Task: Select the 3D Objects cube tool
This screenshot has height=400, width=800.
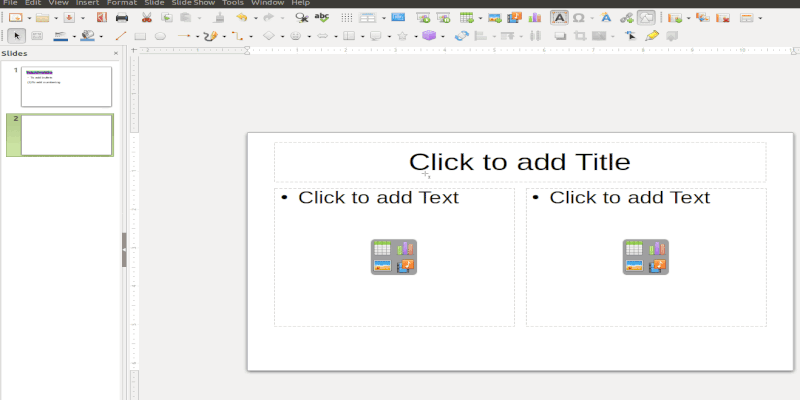Action: coord(429,36)
